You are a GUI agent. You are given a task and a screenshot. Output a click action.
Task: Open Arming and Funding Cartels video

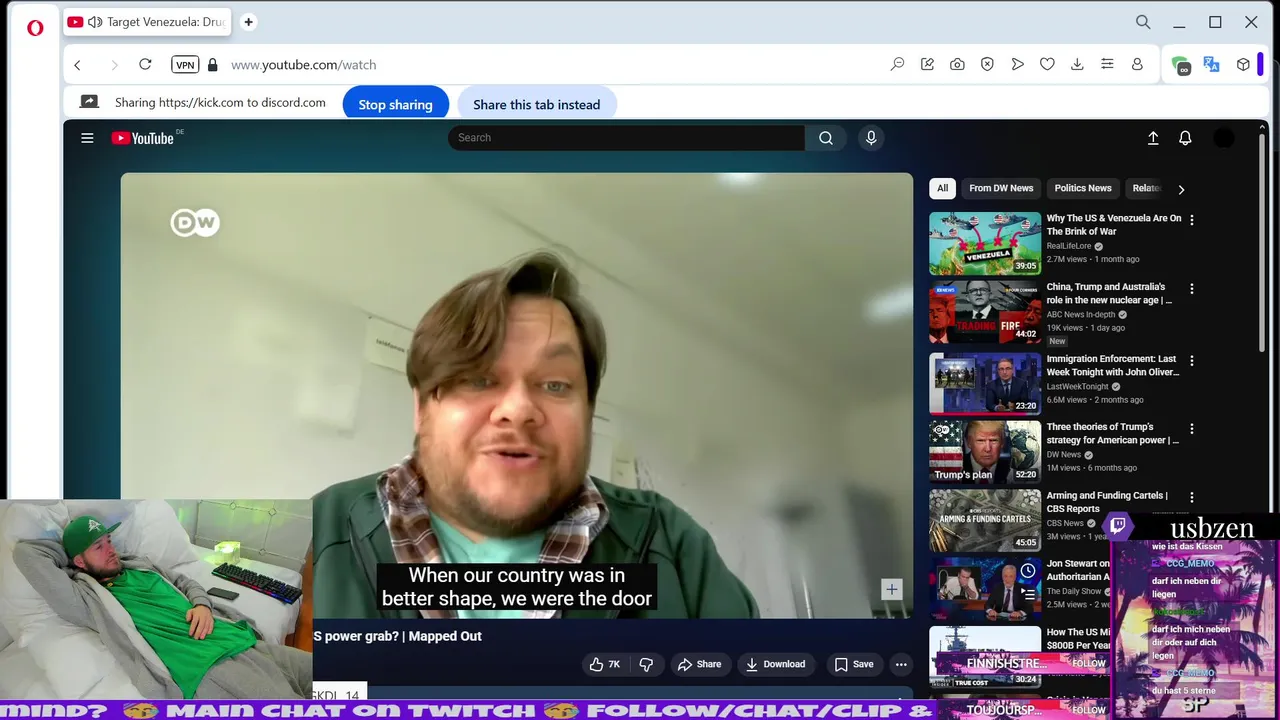pos(985,520)
